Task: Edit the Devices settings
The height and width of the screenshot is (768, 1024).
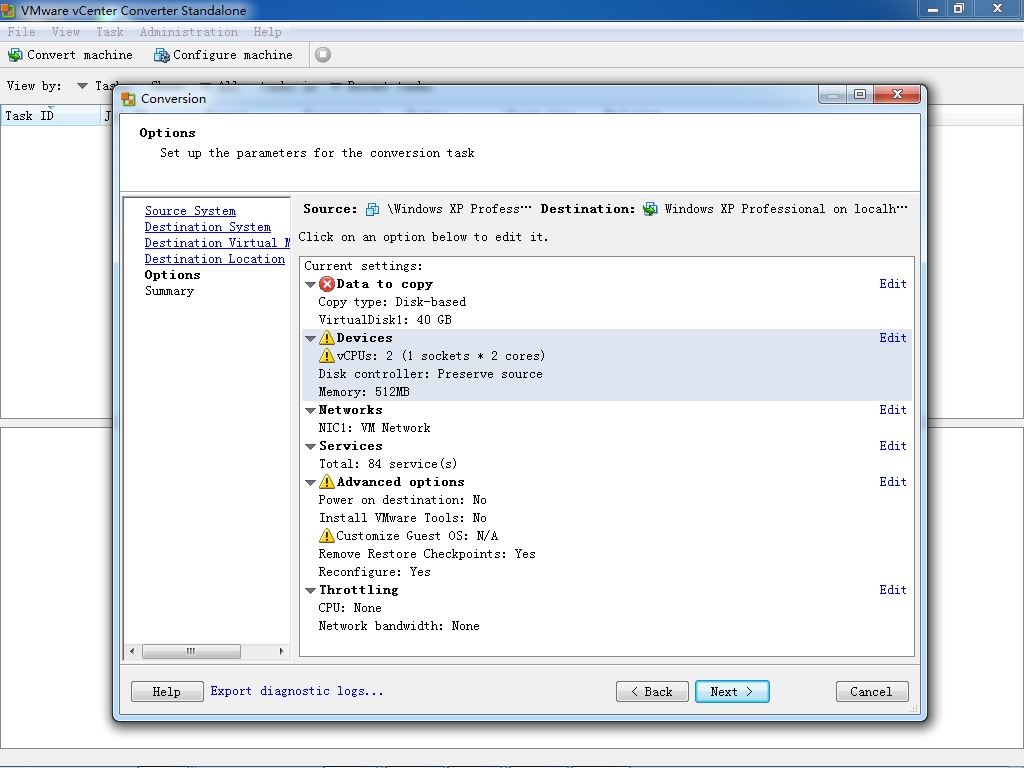Action: [x=893, y=338]
